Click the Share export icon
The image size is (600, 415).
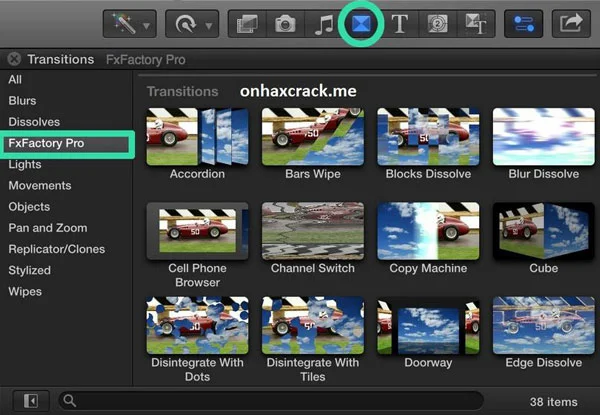[x=571, y=24]
